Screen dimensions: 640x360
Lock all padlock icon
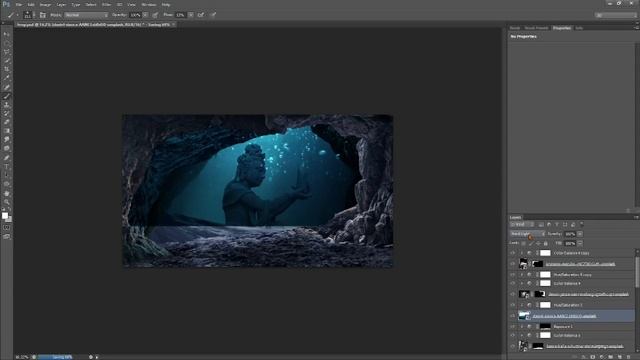(x=546, y=243)
